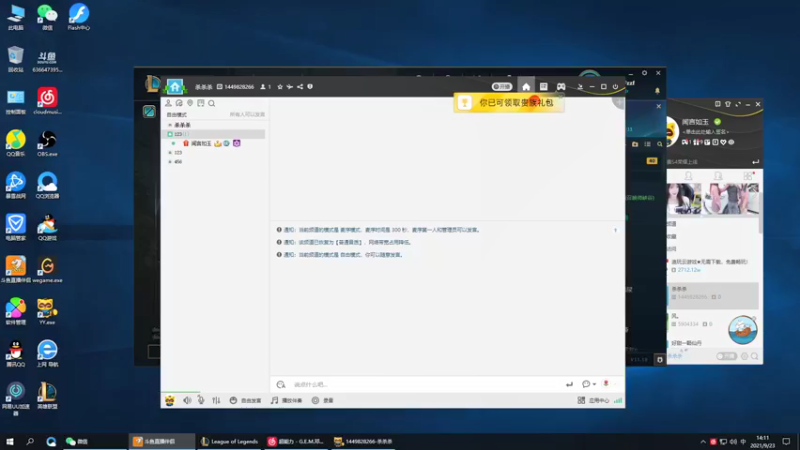Click the free-speak mode button in bottom bar
Image resolution: width=800 pixels, height=450 pixels.
click(x=245, y=401)
